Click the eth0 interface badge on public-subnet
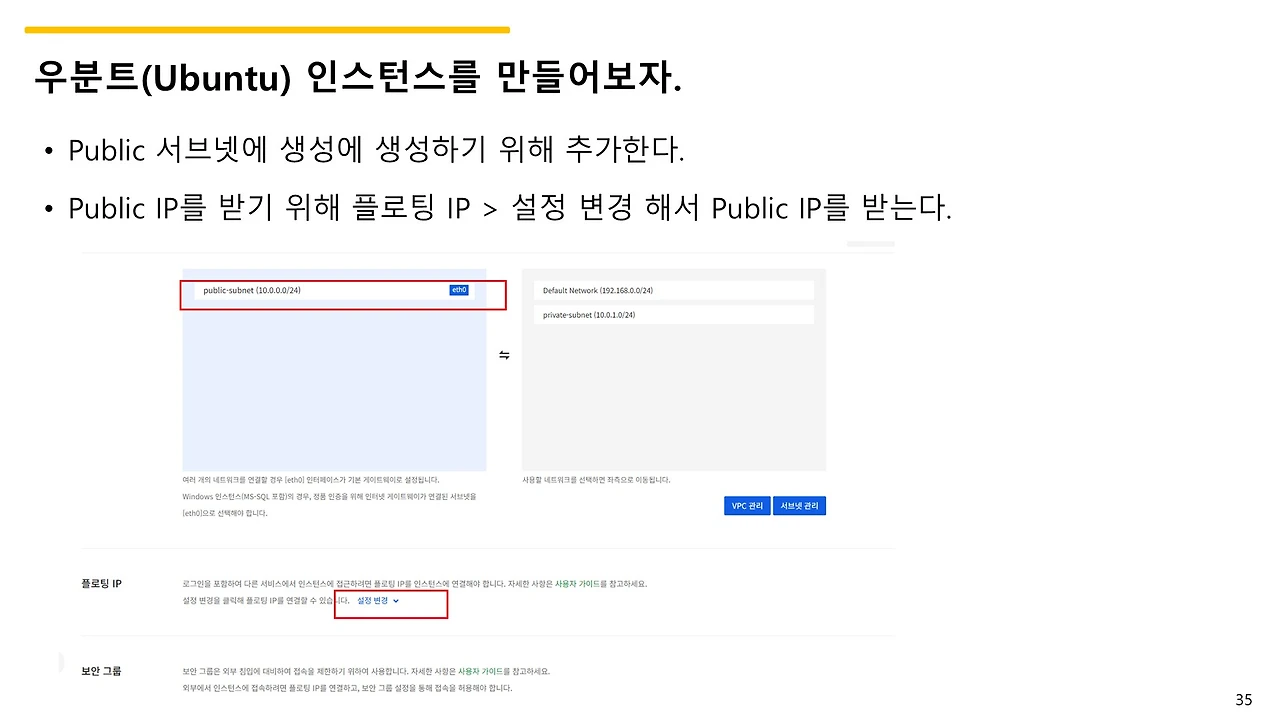Viewport: 1280px width, 720px height. point(458,289)
